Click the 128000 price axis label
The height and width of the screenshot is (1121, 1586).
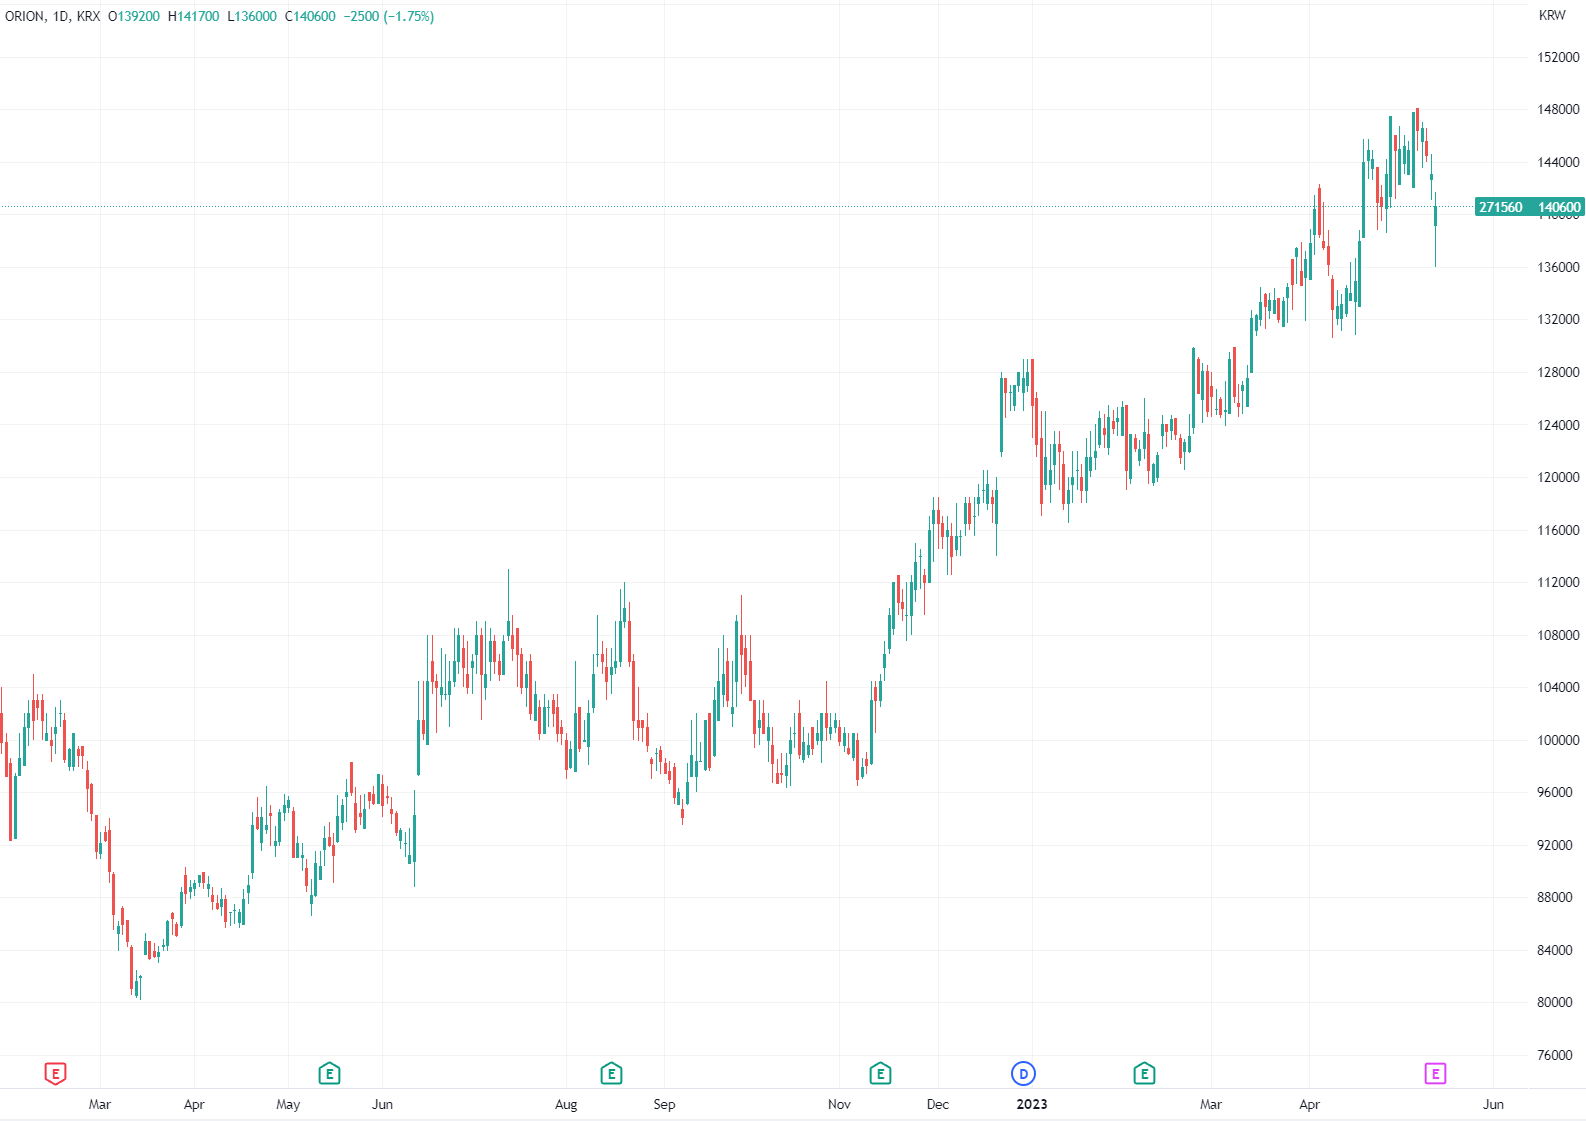[x=1559, y=372]
